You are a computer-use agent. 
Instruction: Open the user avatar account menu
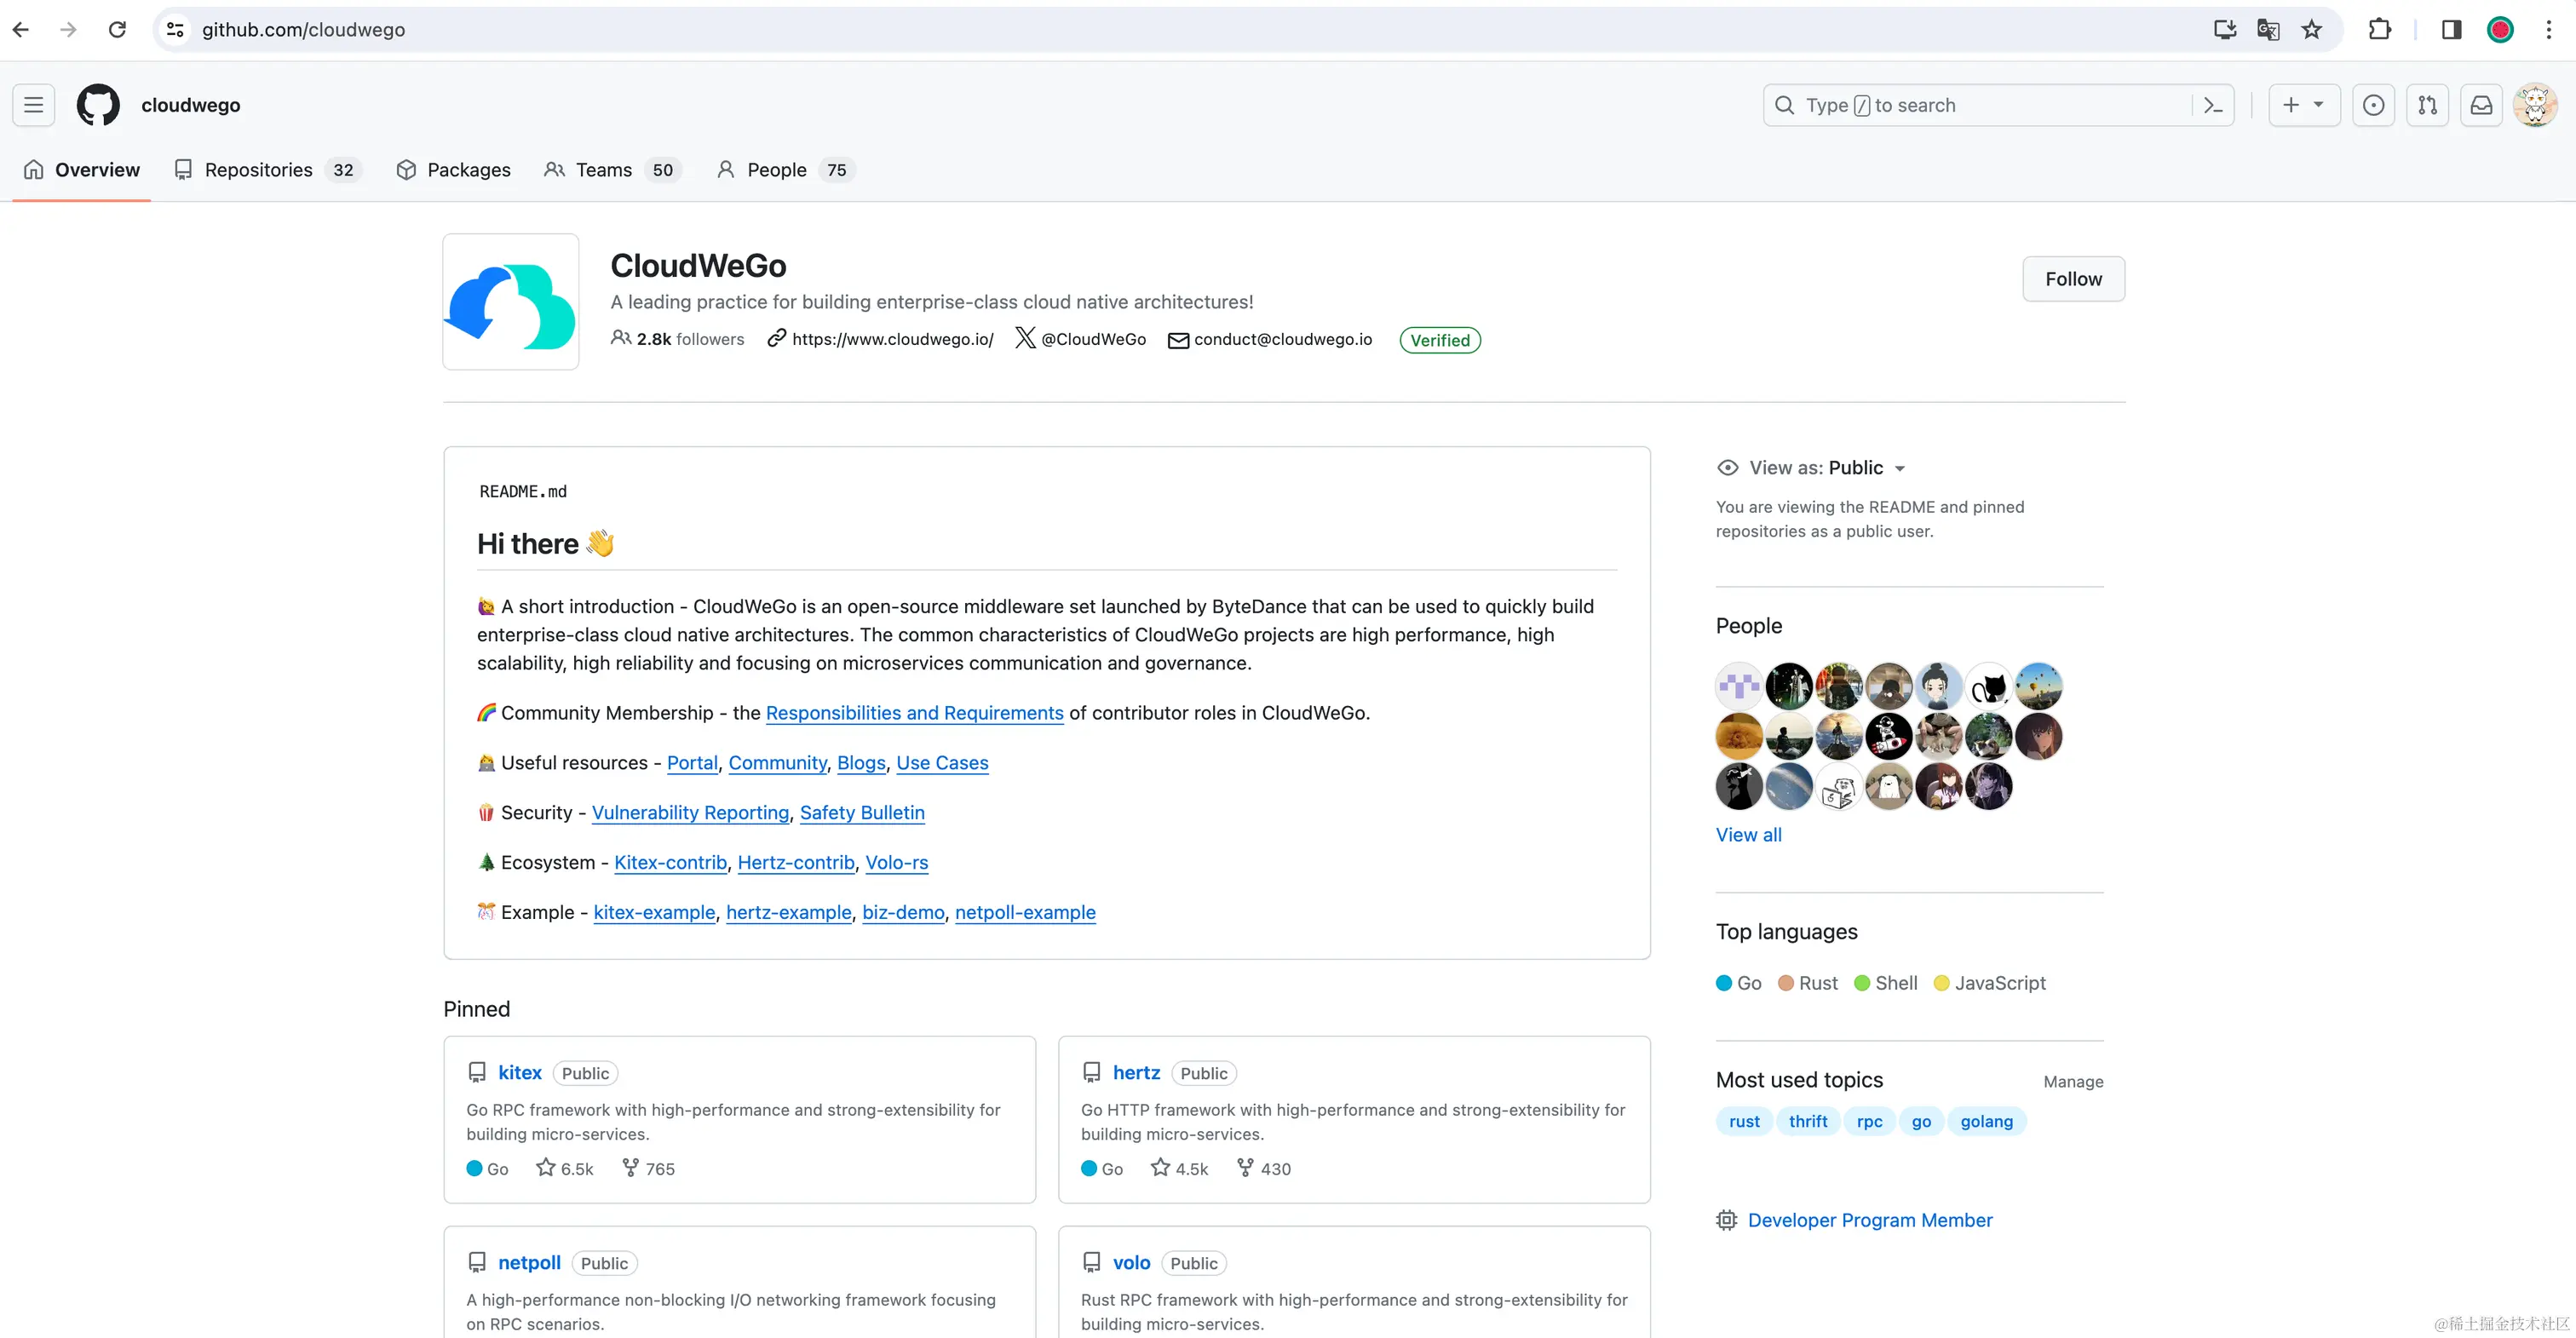[x=2535, y=105]
